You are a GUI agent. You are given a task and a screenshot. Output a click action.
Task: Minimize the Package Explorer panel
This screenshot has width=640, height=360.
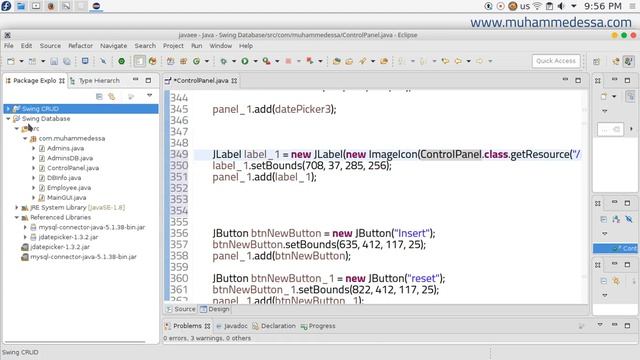(x=136, y=80)
